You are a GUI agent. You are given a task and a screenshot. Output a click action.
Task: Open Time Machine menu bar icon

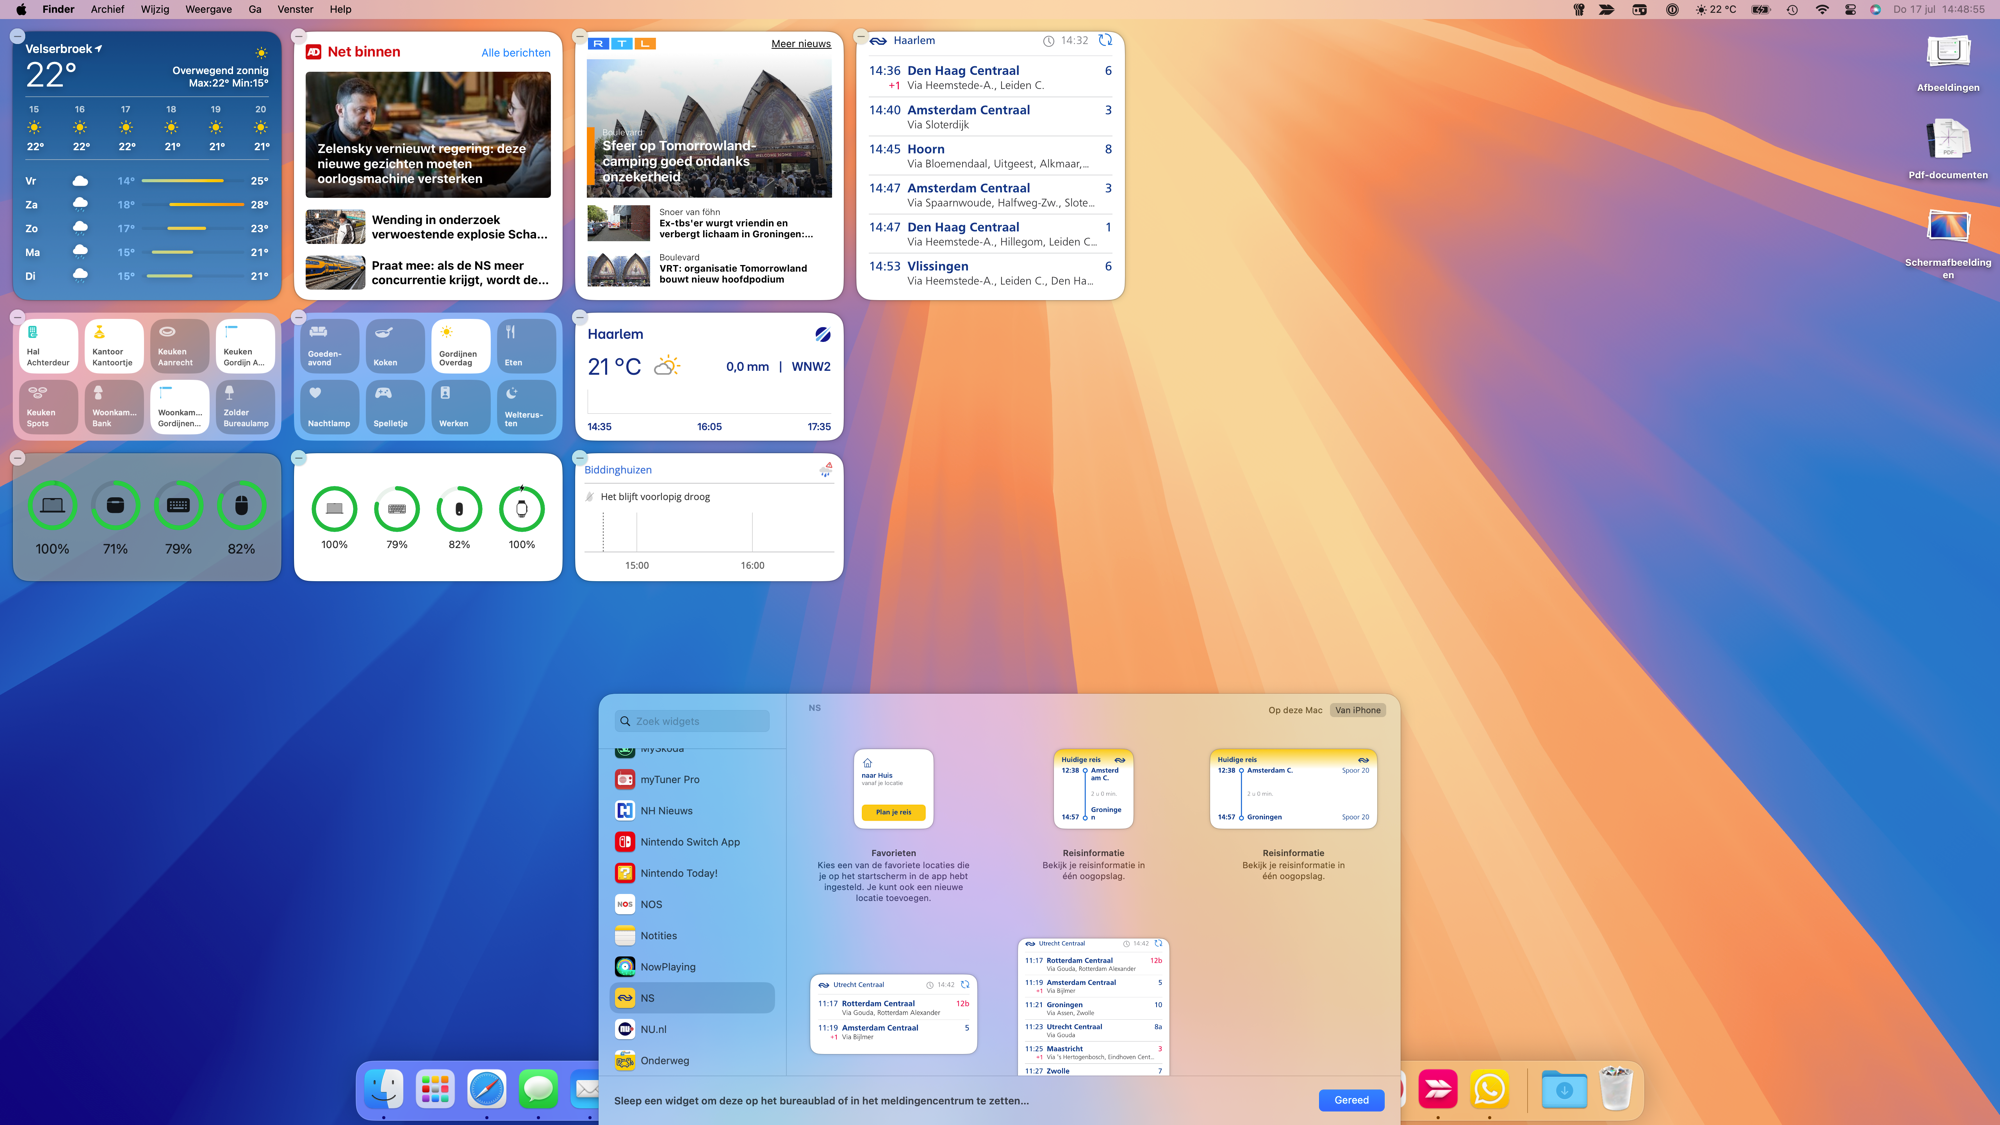tap(1792, 9)
